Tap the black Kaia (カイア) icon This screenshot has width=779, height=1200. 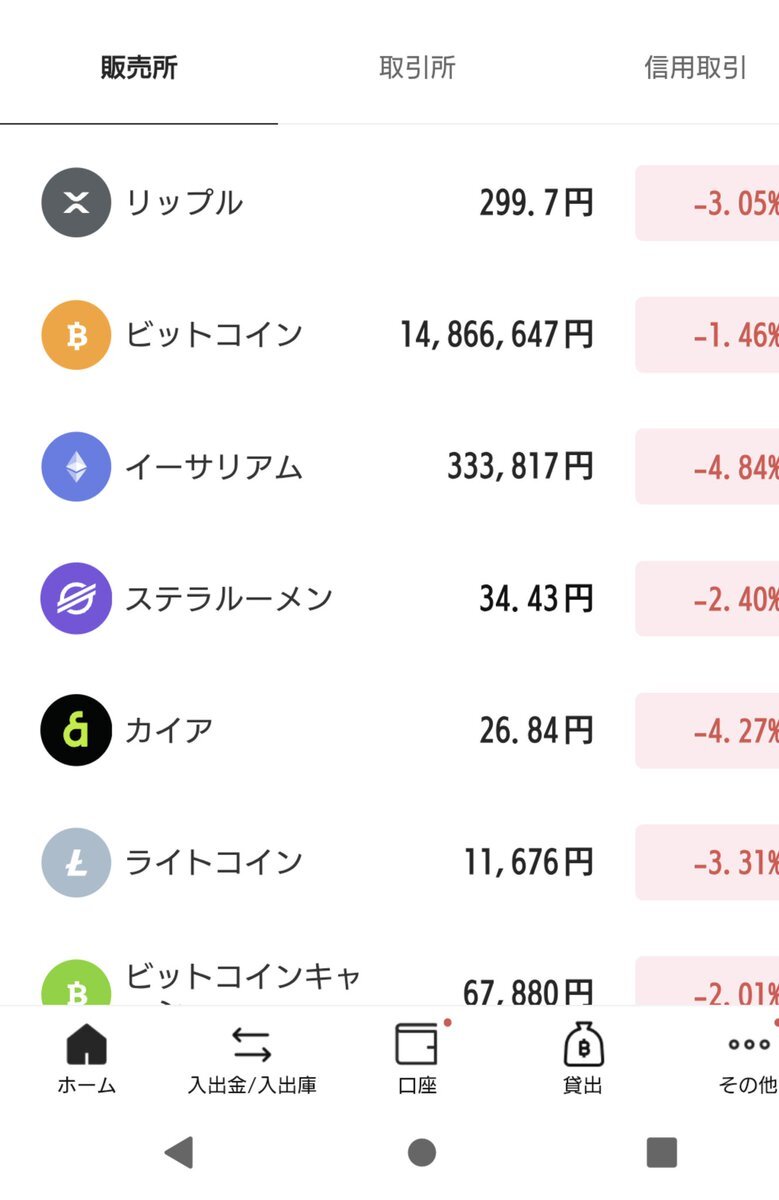[76, 730]
